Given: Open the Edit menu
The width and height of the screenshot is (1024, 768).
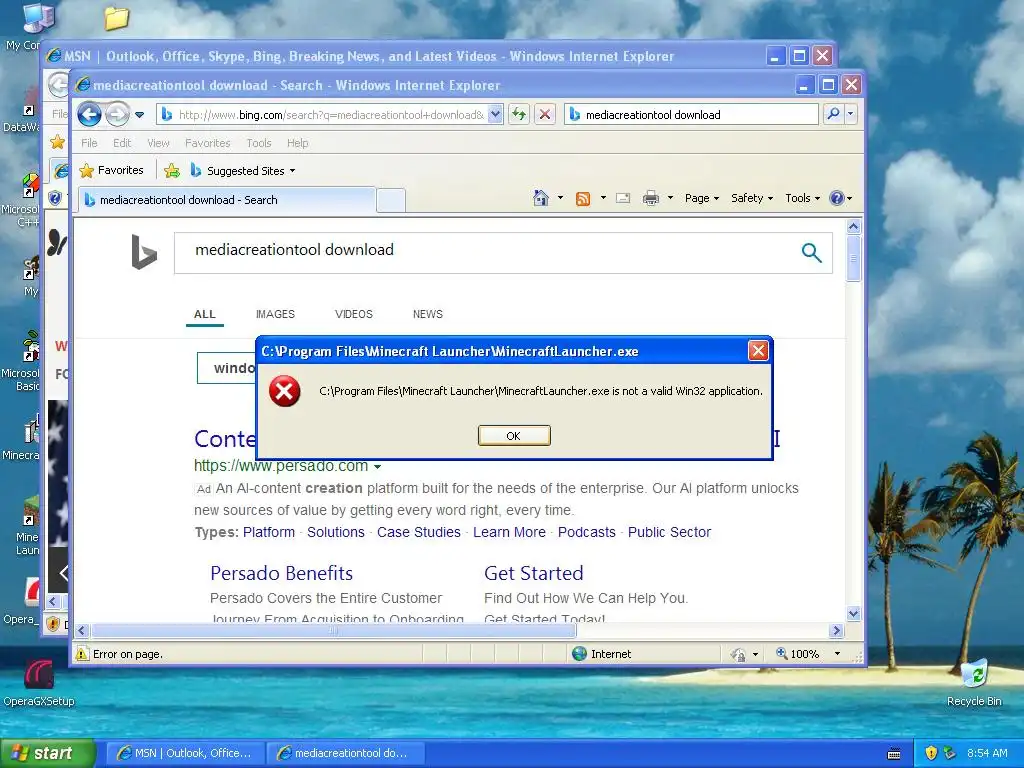Looking at the screenshot, I should pyautogui.click(x=122, y=143).
